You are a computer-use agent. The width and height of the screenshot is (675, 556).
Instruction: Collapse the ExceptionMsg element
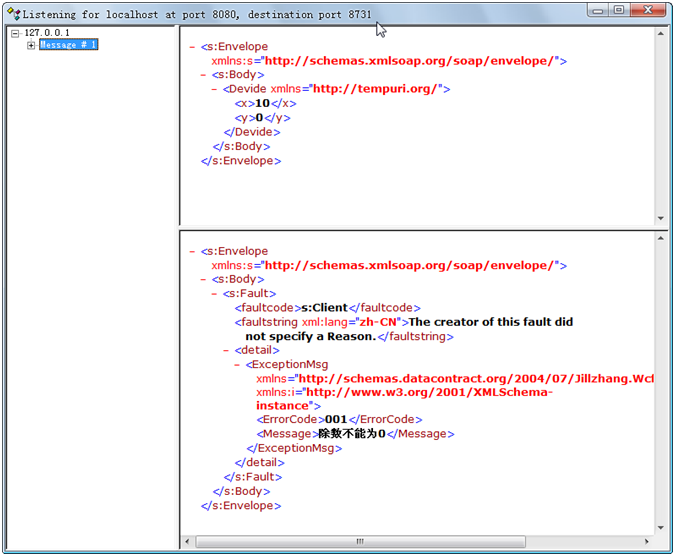238,365
